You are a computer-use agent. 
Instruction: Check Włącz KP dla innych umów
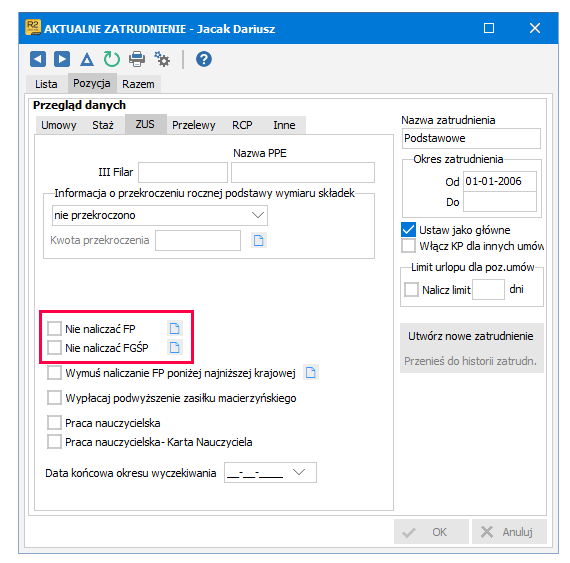point(408,246)
